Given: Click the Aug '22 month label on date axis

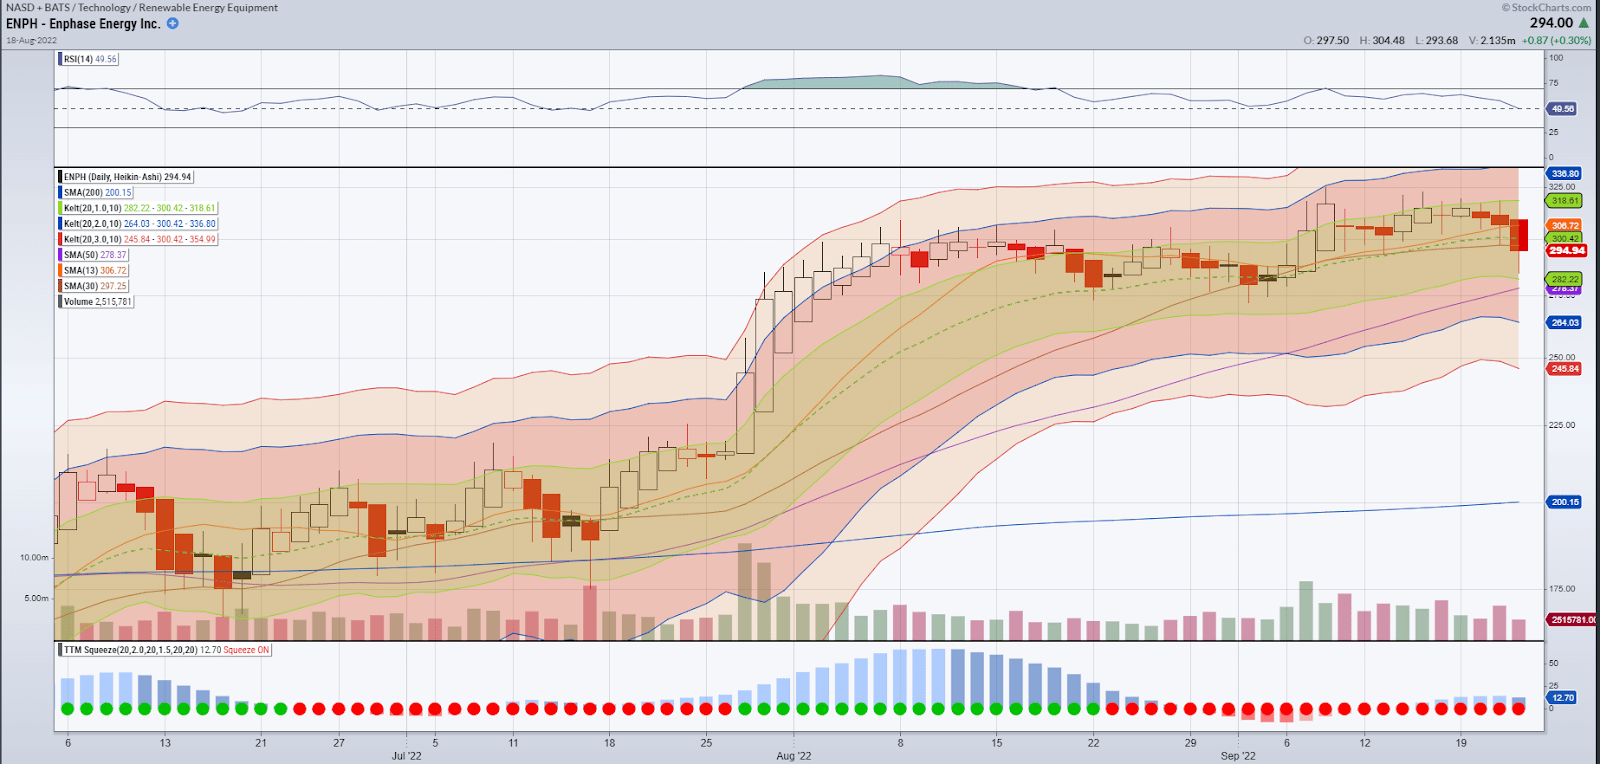Looking at the screenshot, I should (794, 756).
